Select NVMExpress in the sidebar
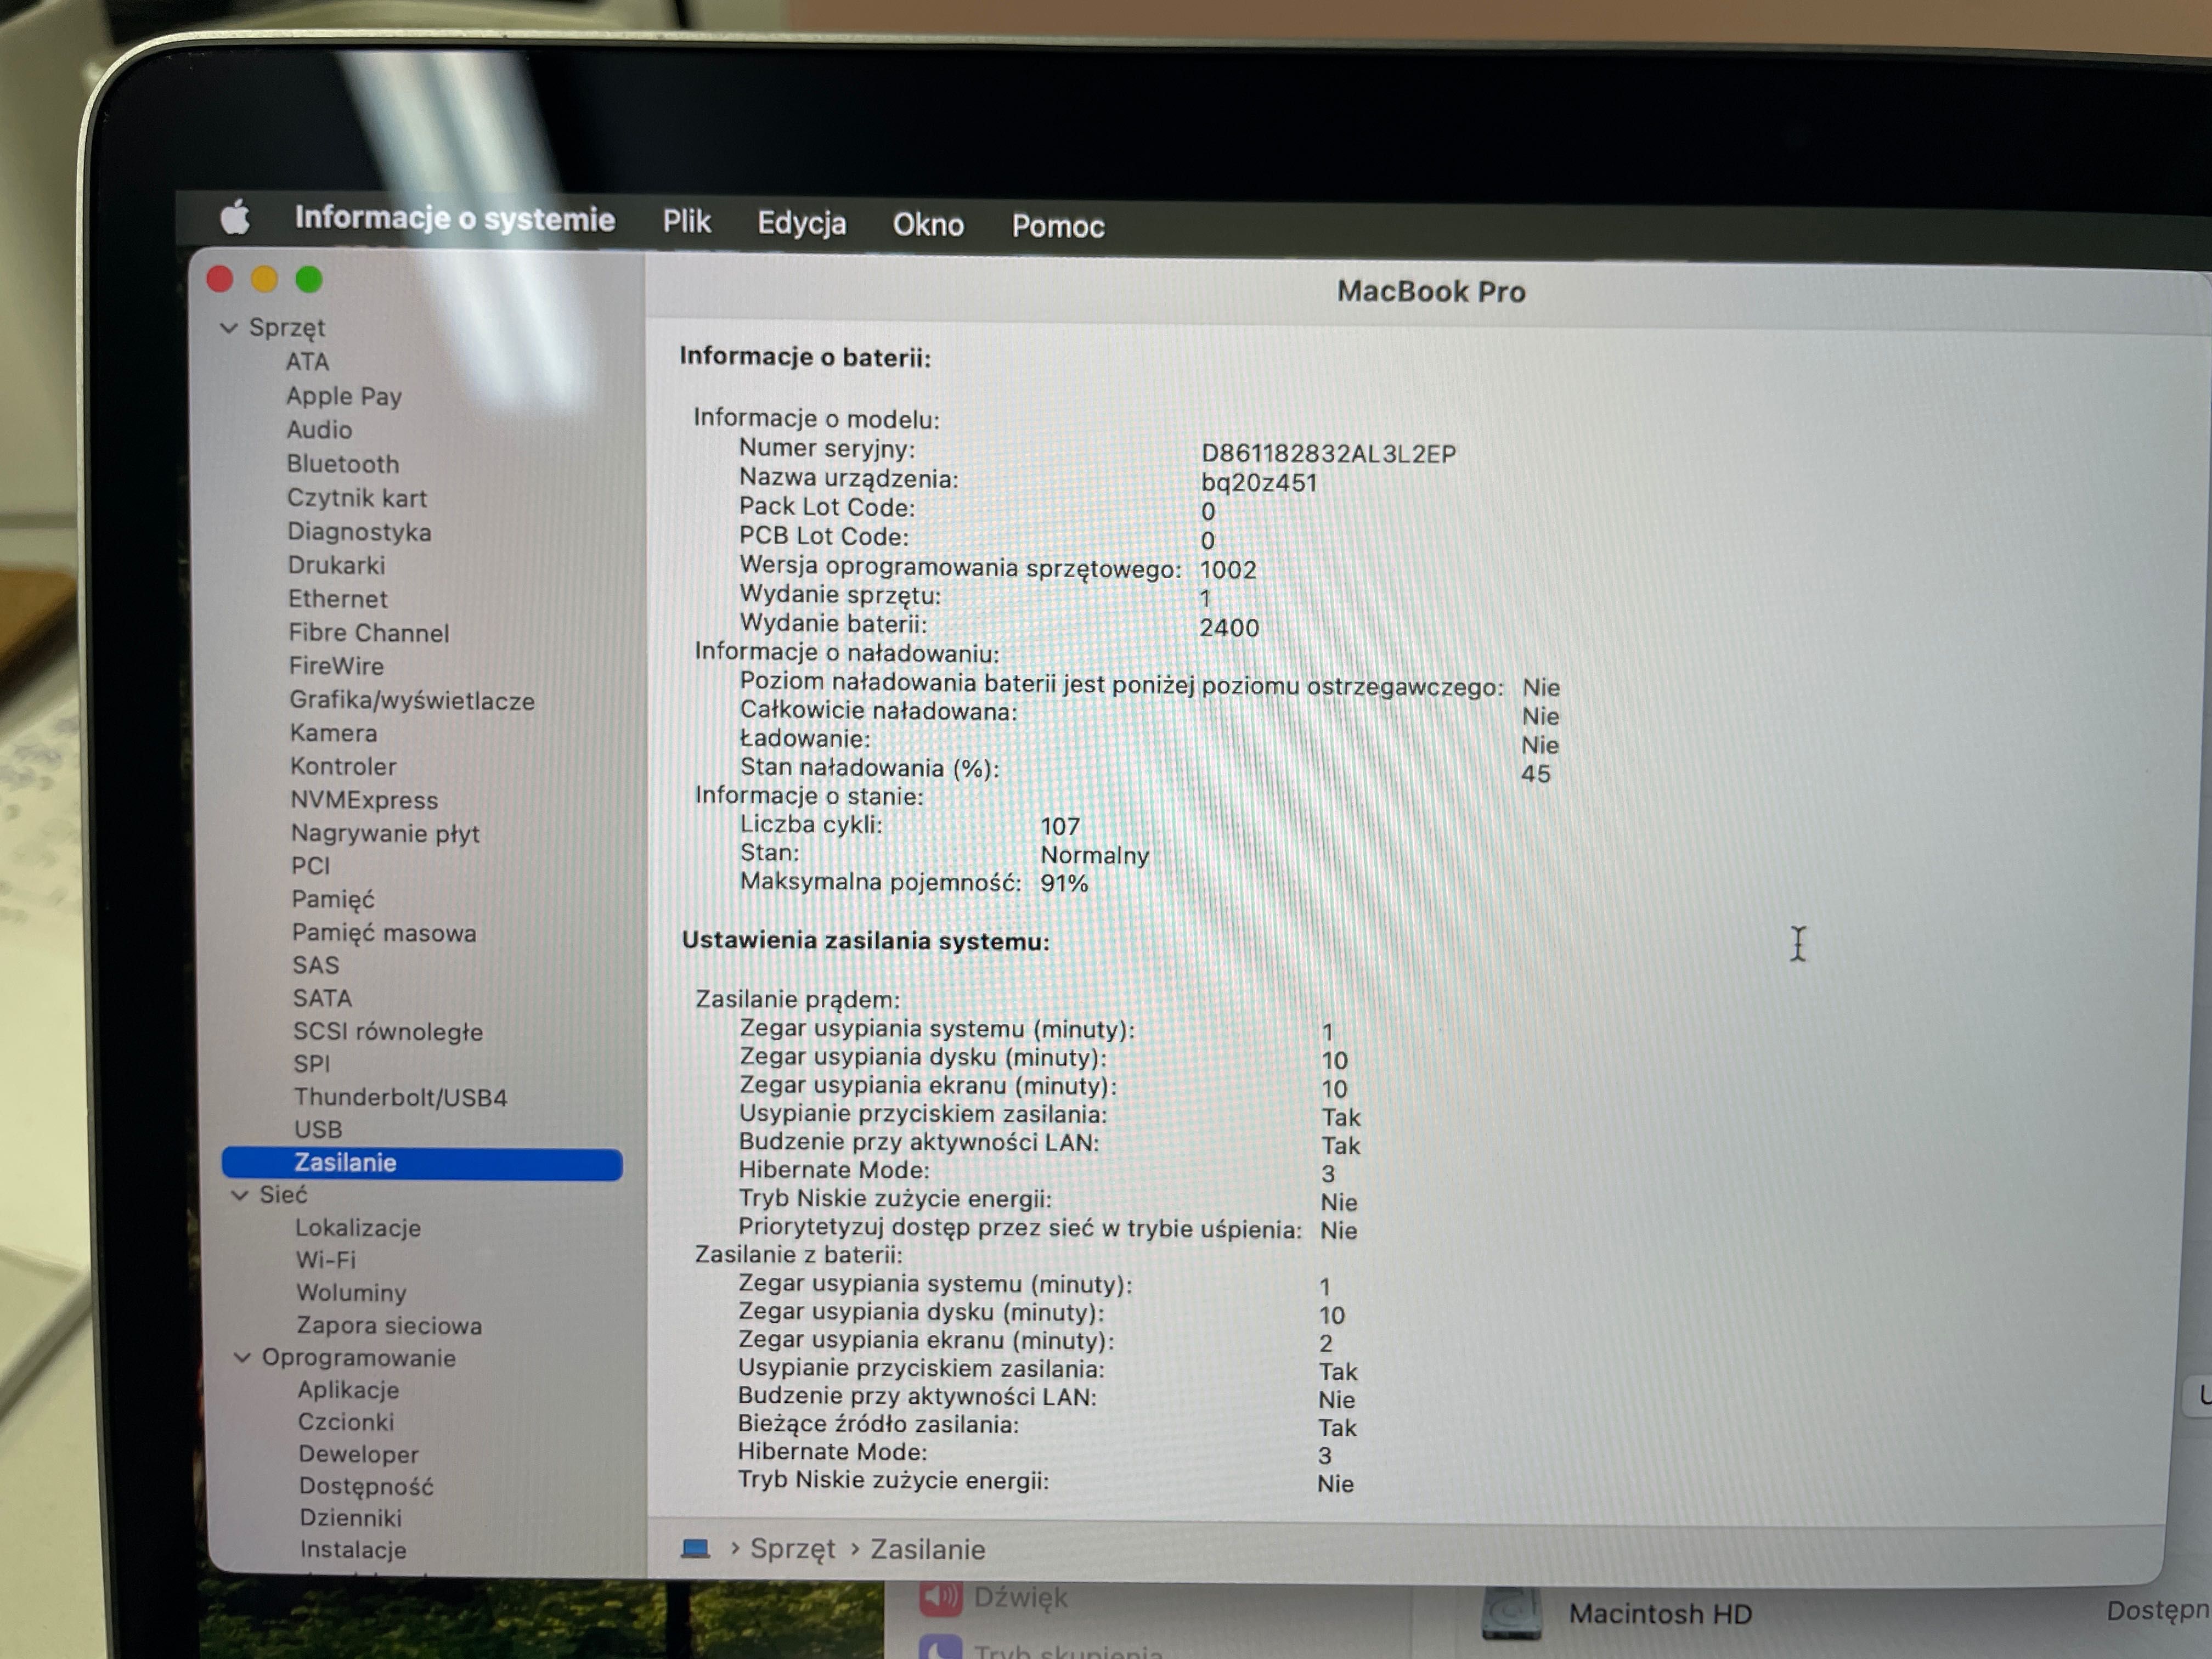The image size is (2212, 1659). [364, 800]
